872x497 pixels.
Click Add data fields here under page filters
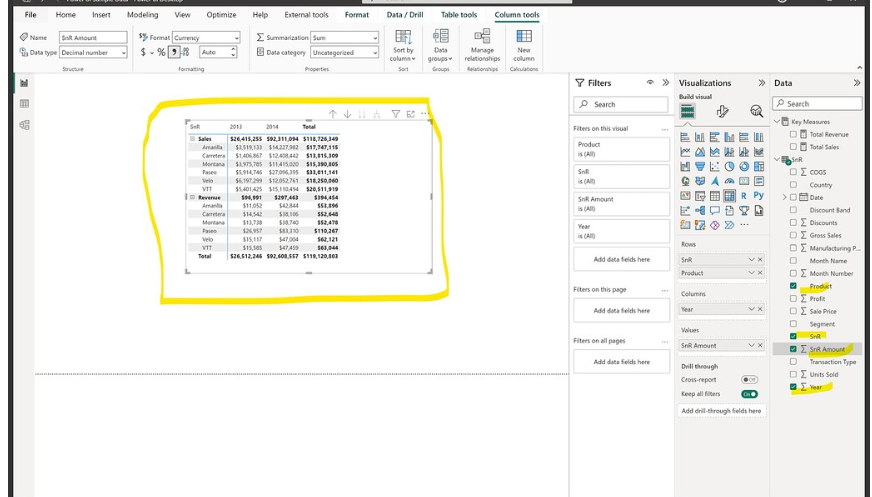[622, 311]
